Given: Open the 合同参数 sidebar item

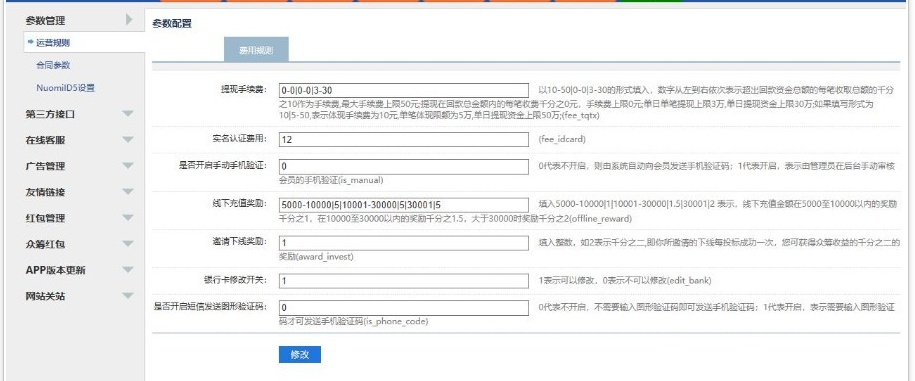Looking at the screenshot, I should (53, 65).
